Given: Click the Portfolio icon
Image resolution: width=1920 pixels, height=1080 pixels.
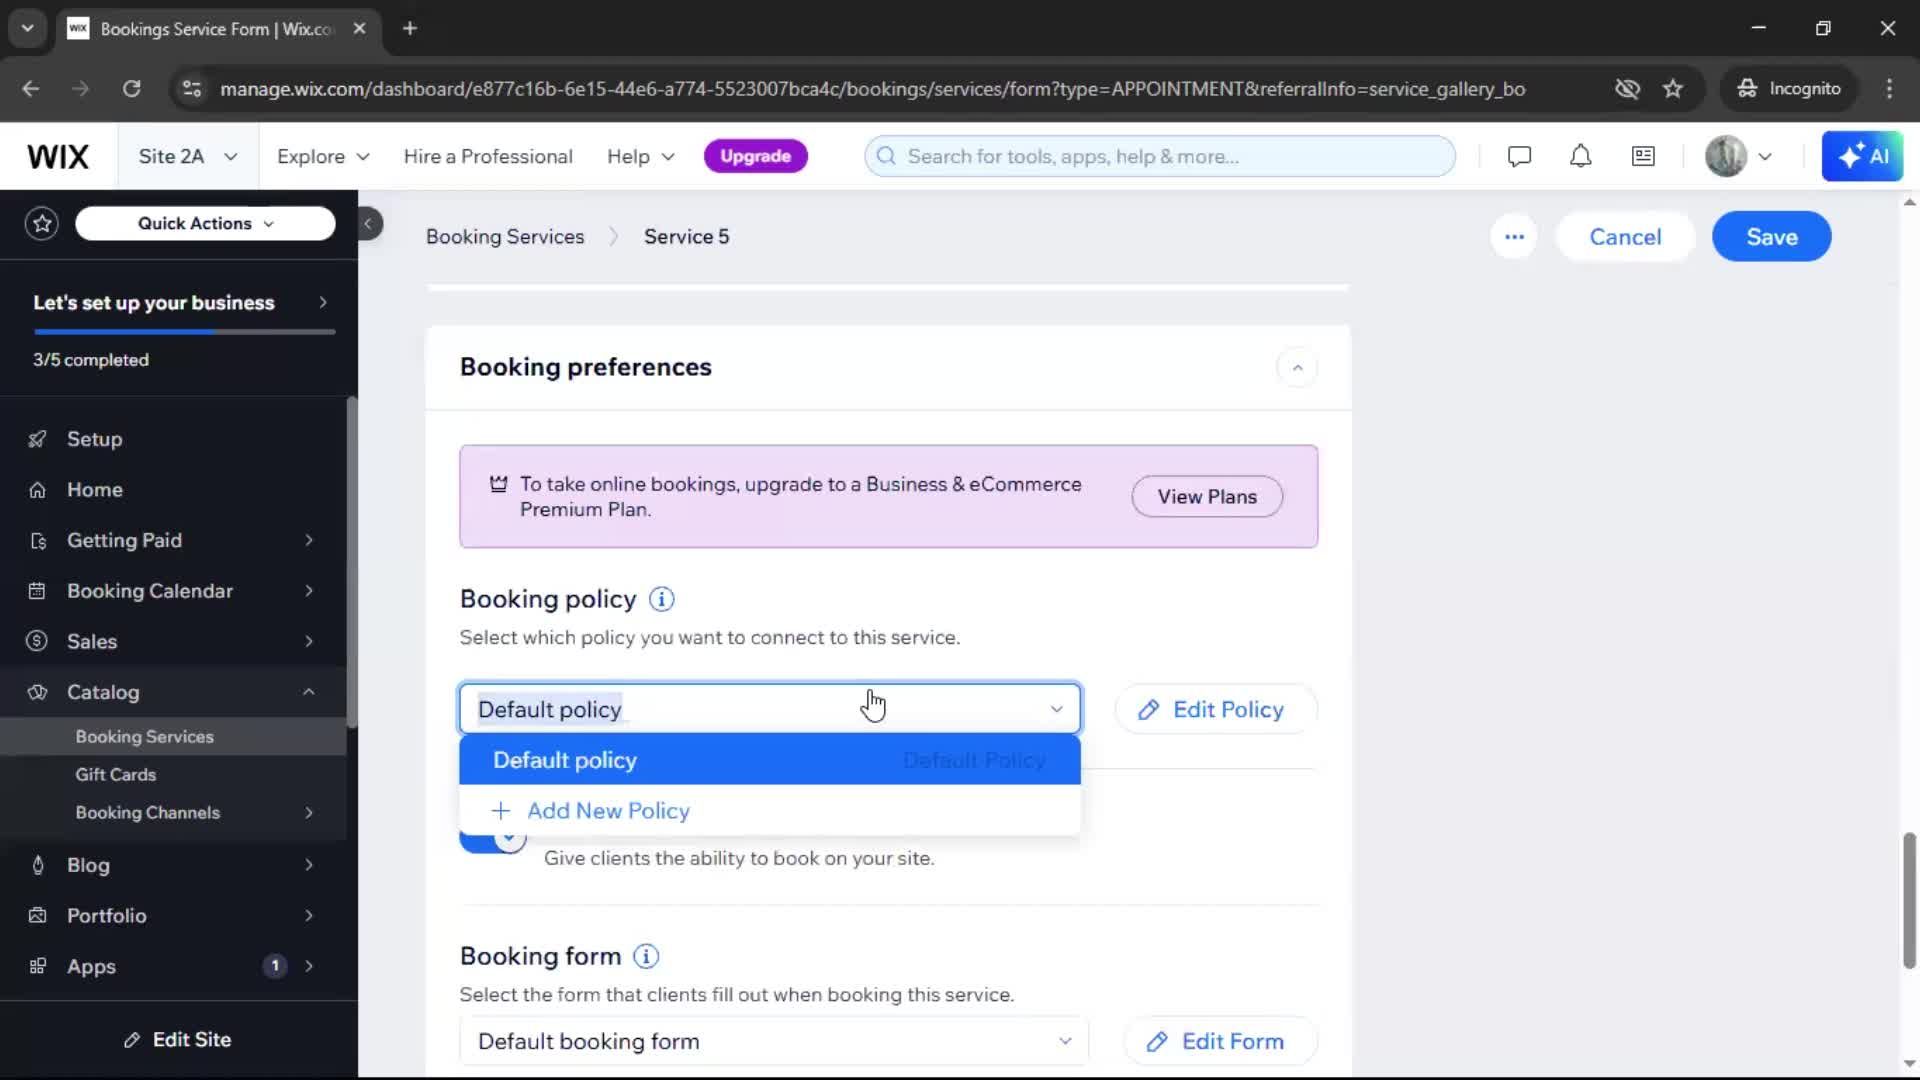Looking at the screenshot, I should [x=37, y=916].
